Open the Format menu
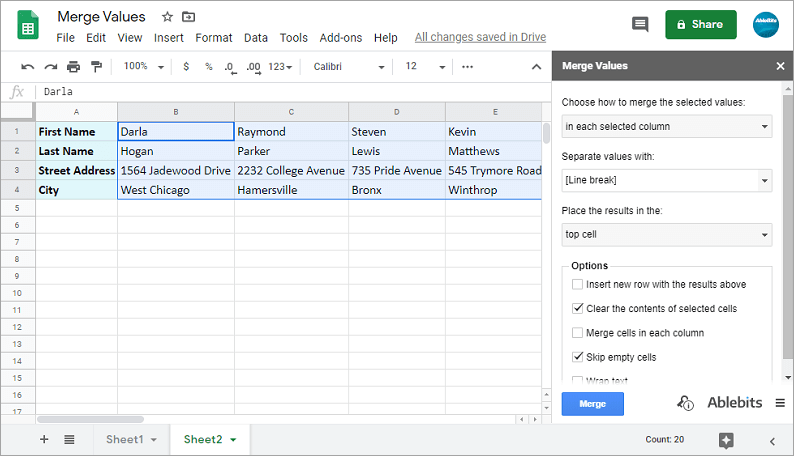794x456 pixels. coord(214,38)
